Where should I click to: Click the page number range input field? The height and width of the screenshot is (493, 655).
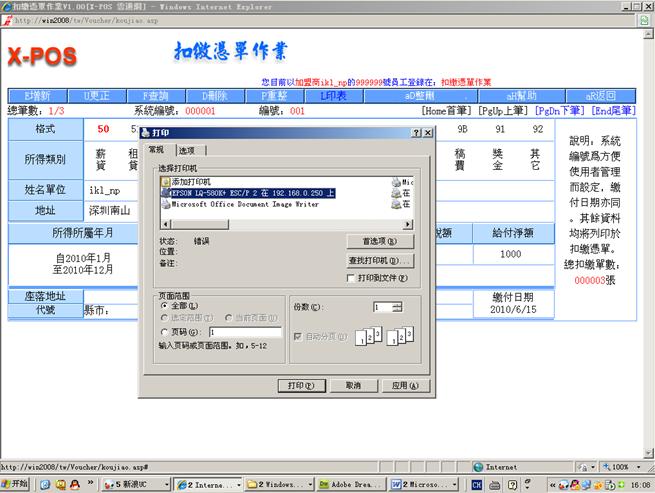(x=245, y=331)
